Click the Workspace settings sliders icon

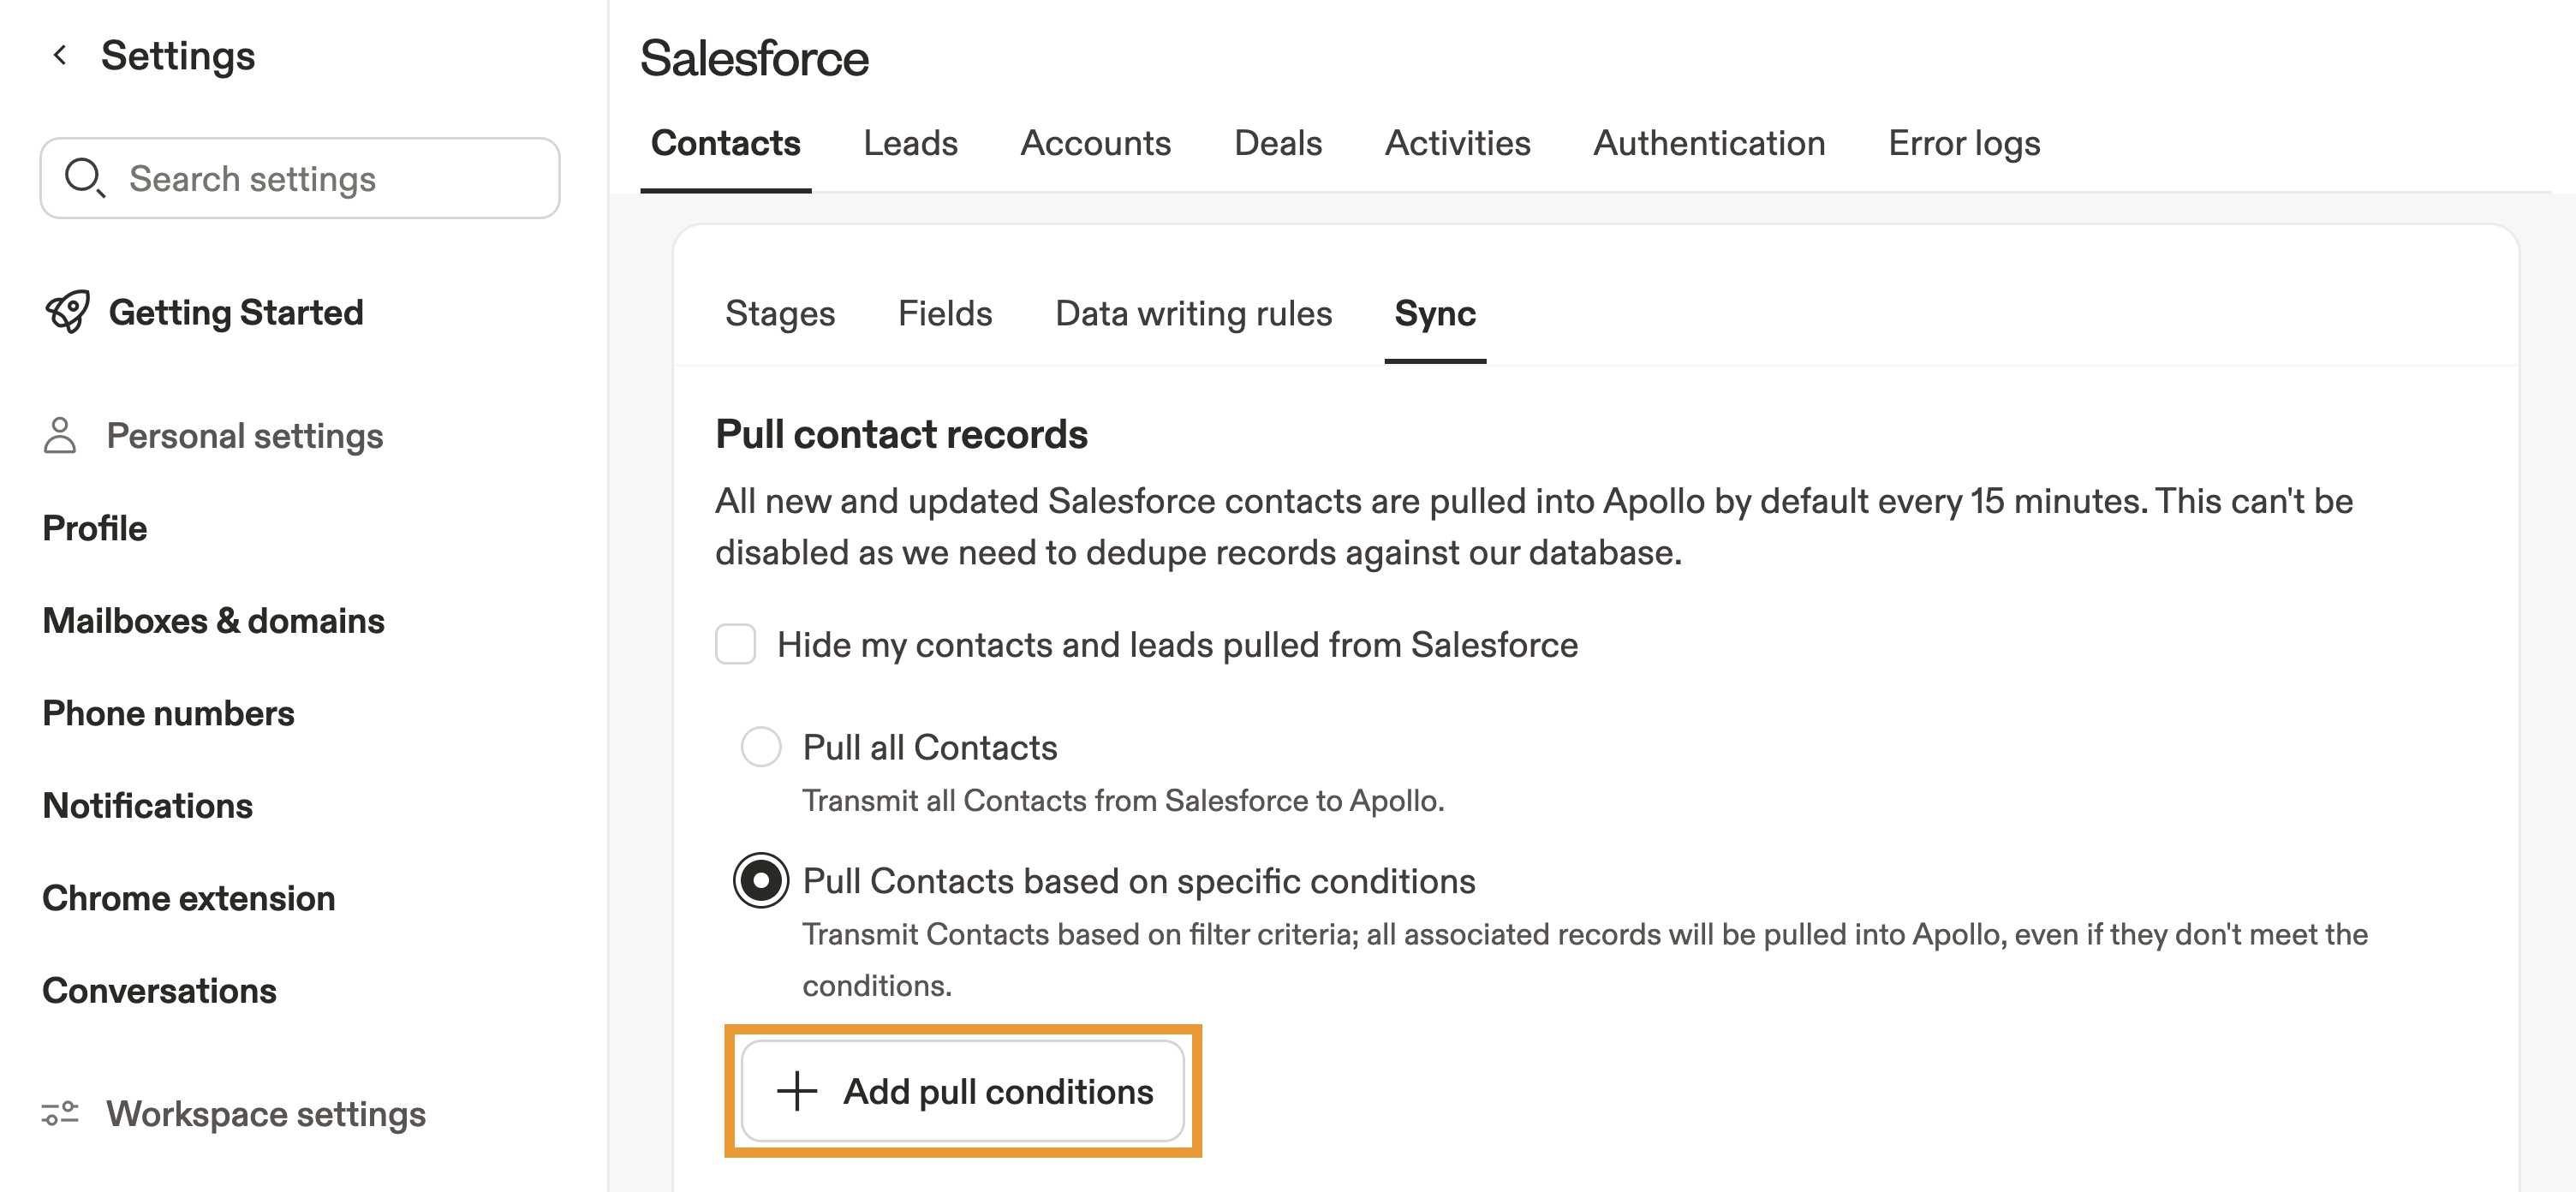coord(60,1113)
